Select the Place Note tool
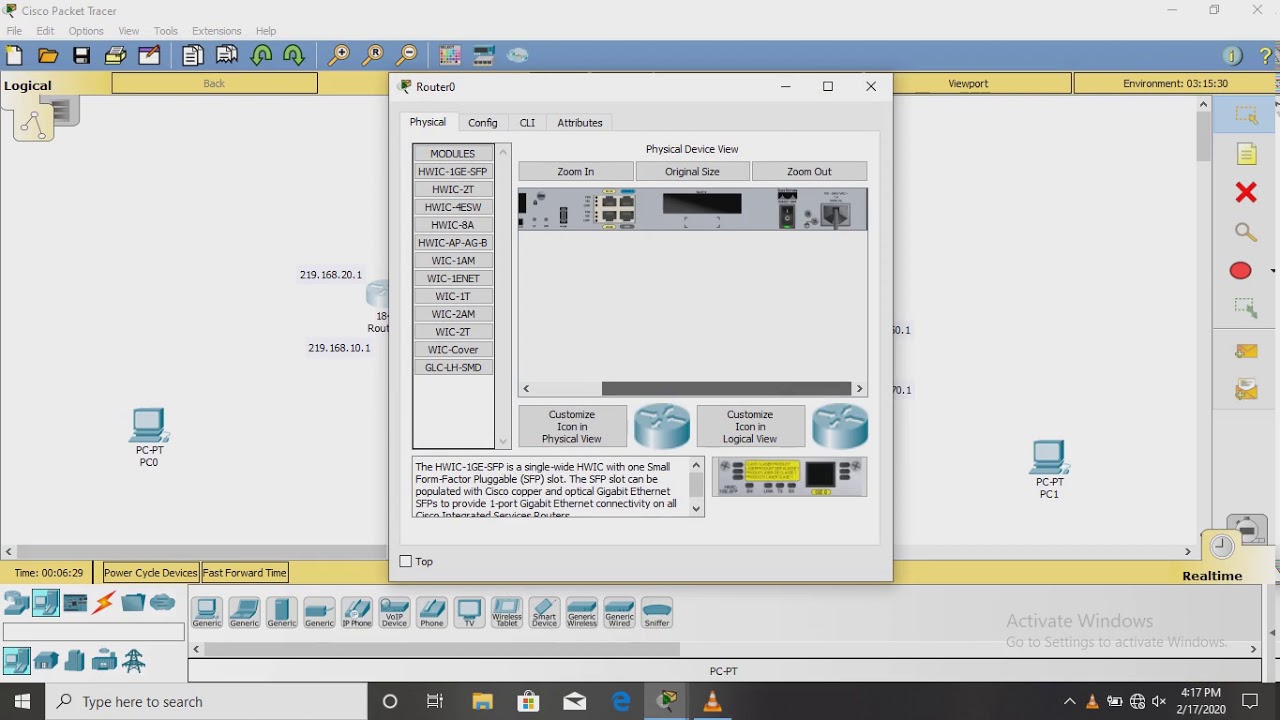Image resolution: width=1280 pixels, height=720 pixels. point(1246,154)
